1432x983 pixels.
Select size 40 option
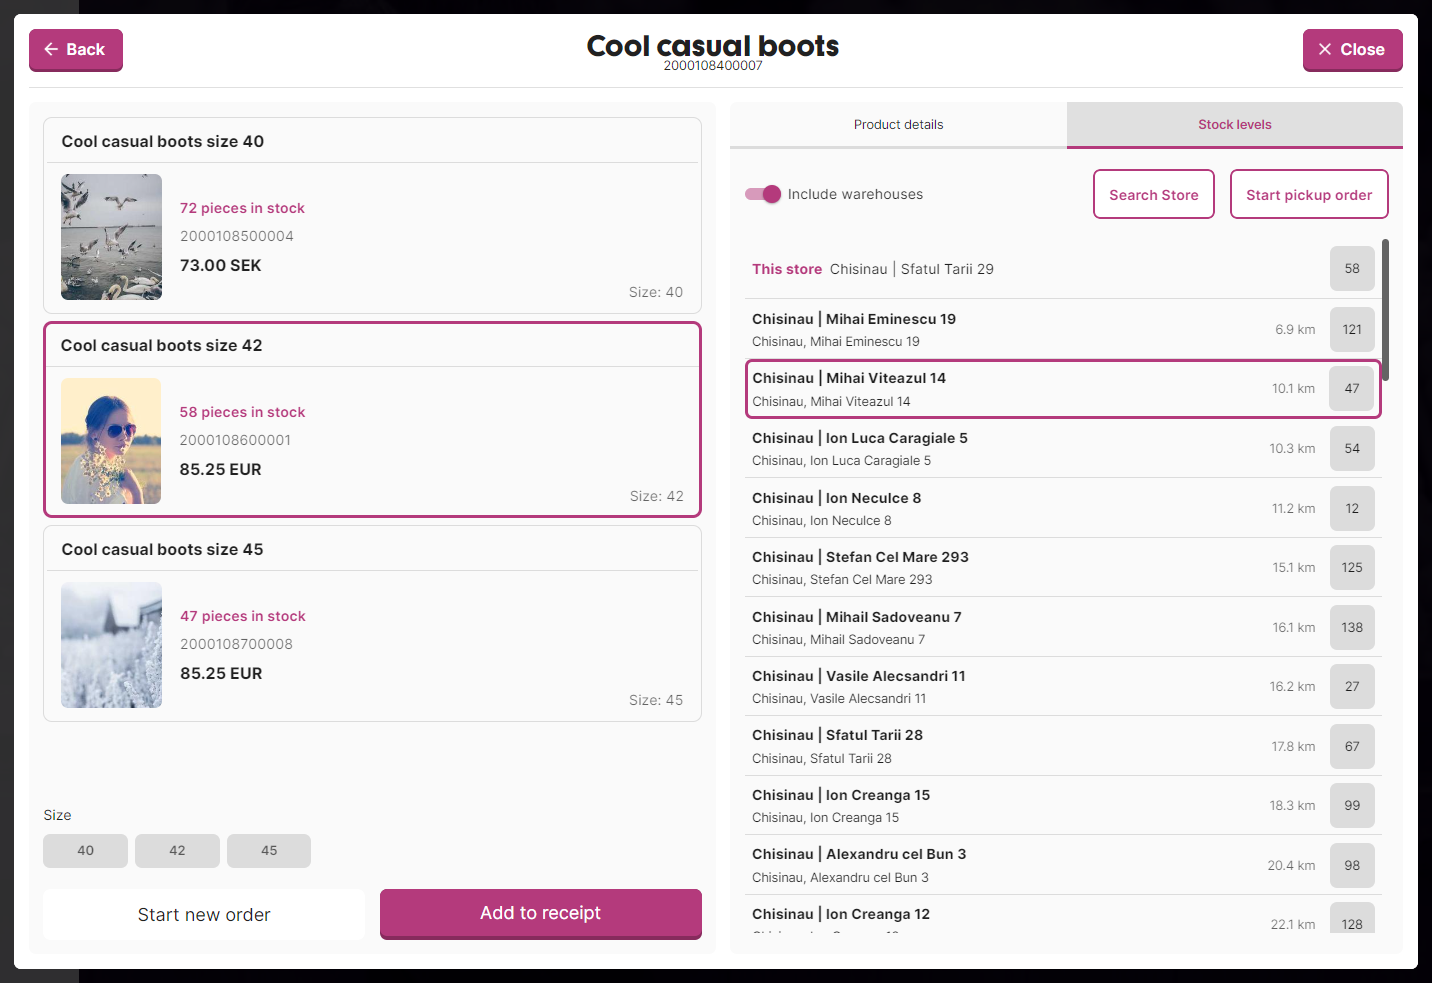(85, 850)
